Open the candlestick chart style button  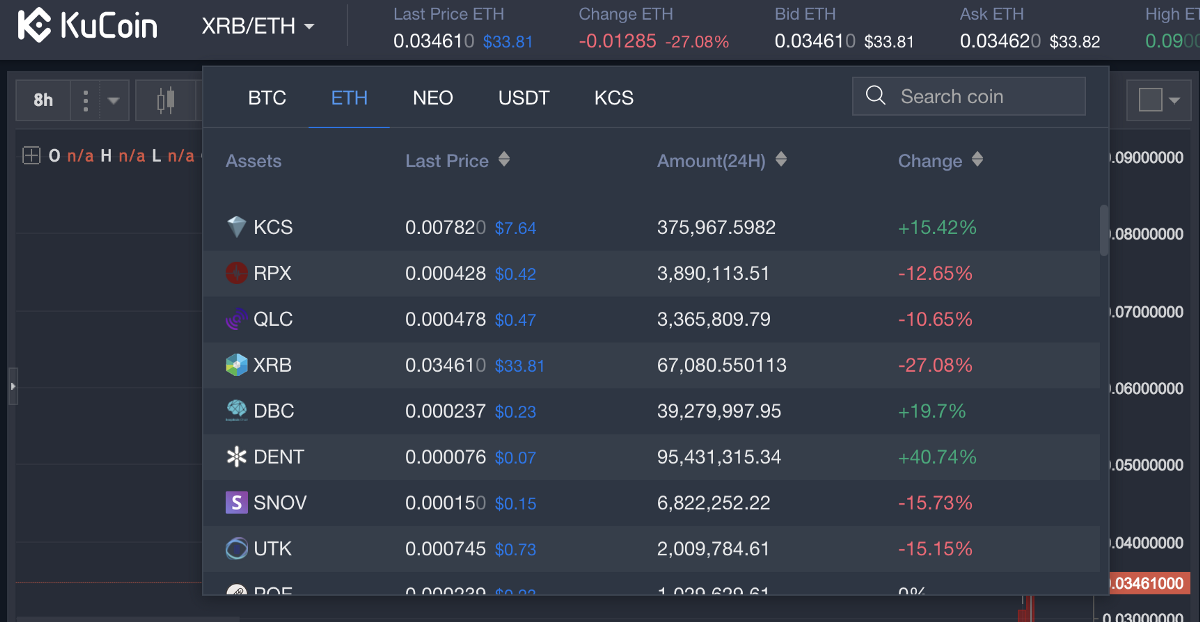(165, 100)
